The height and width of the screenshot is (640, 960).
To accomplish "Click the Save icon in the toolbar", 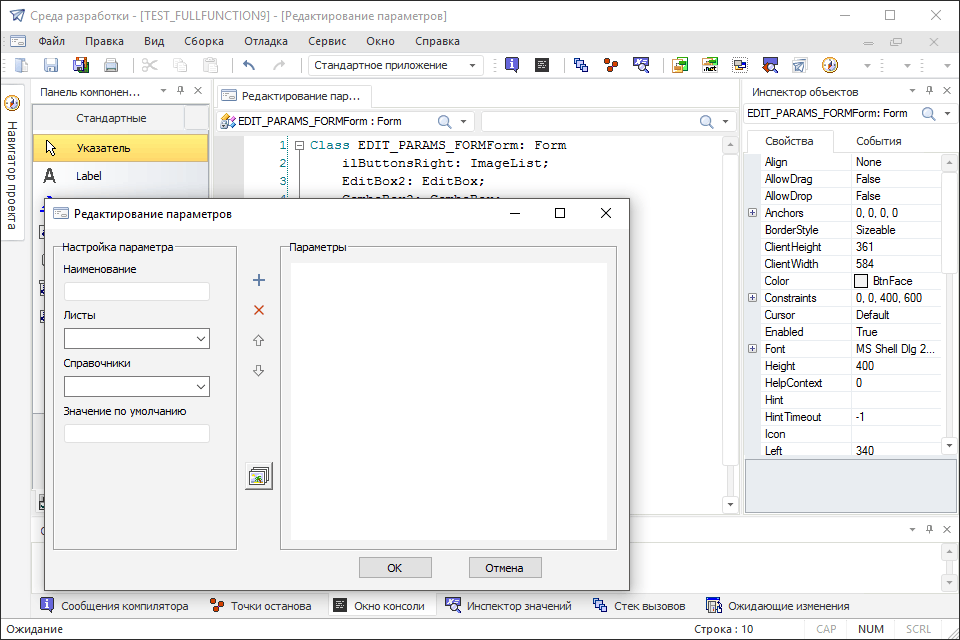I will pos(50,65).
